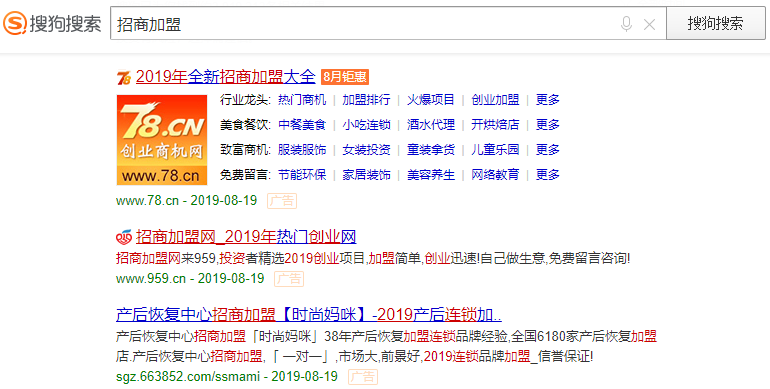Open result 产后恢复中心招商加盟【时尚妈咪】
Viewport: 770px width, 389px height.
(x=309, y=314)
